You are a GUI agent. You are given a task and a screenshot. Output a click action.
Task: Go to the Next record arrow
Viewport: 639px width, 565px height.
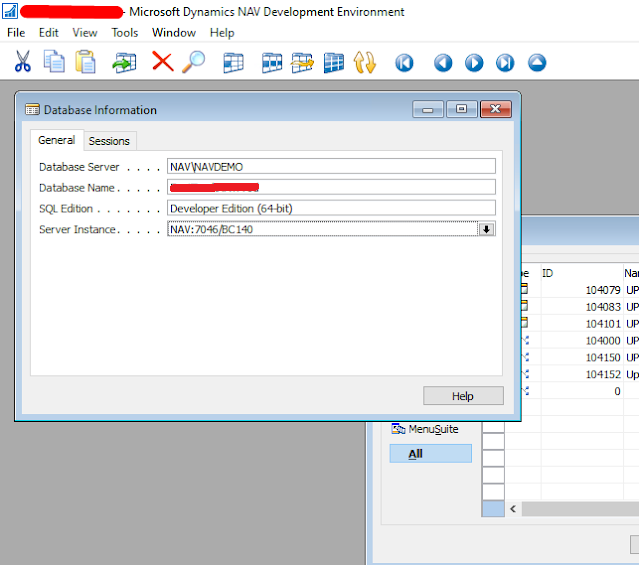click(474, 63)
